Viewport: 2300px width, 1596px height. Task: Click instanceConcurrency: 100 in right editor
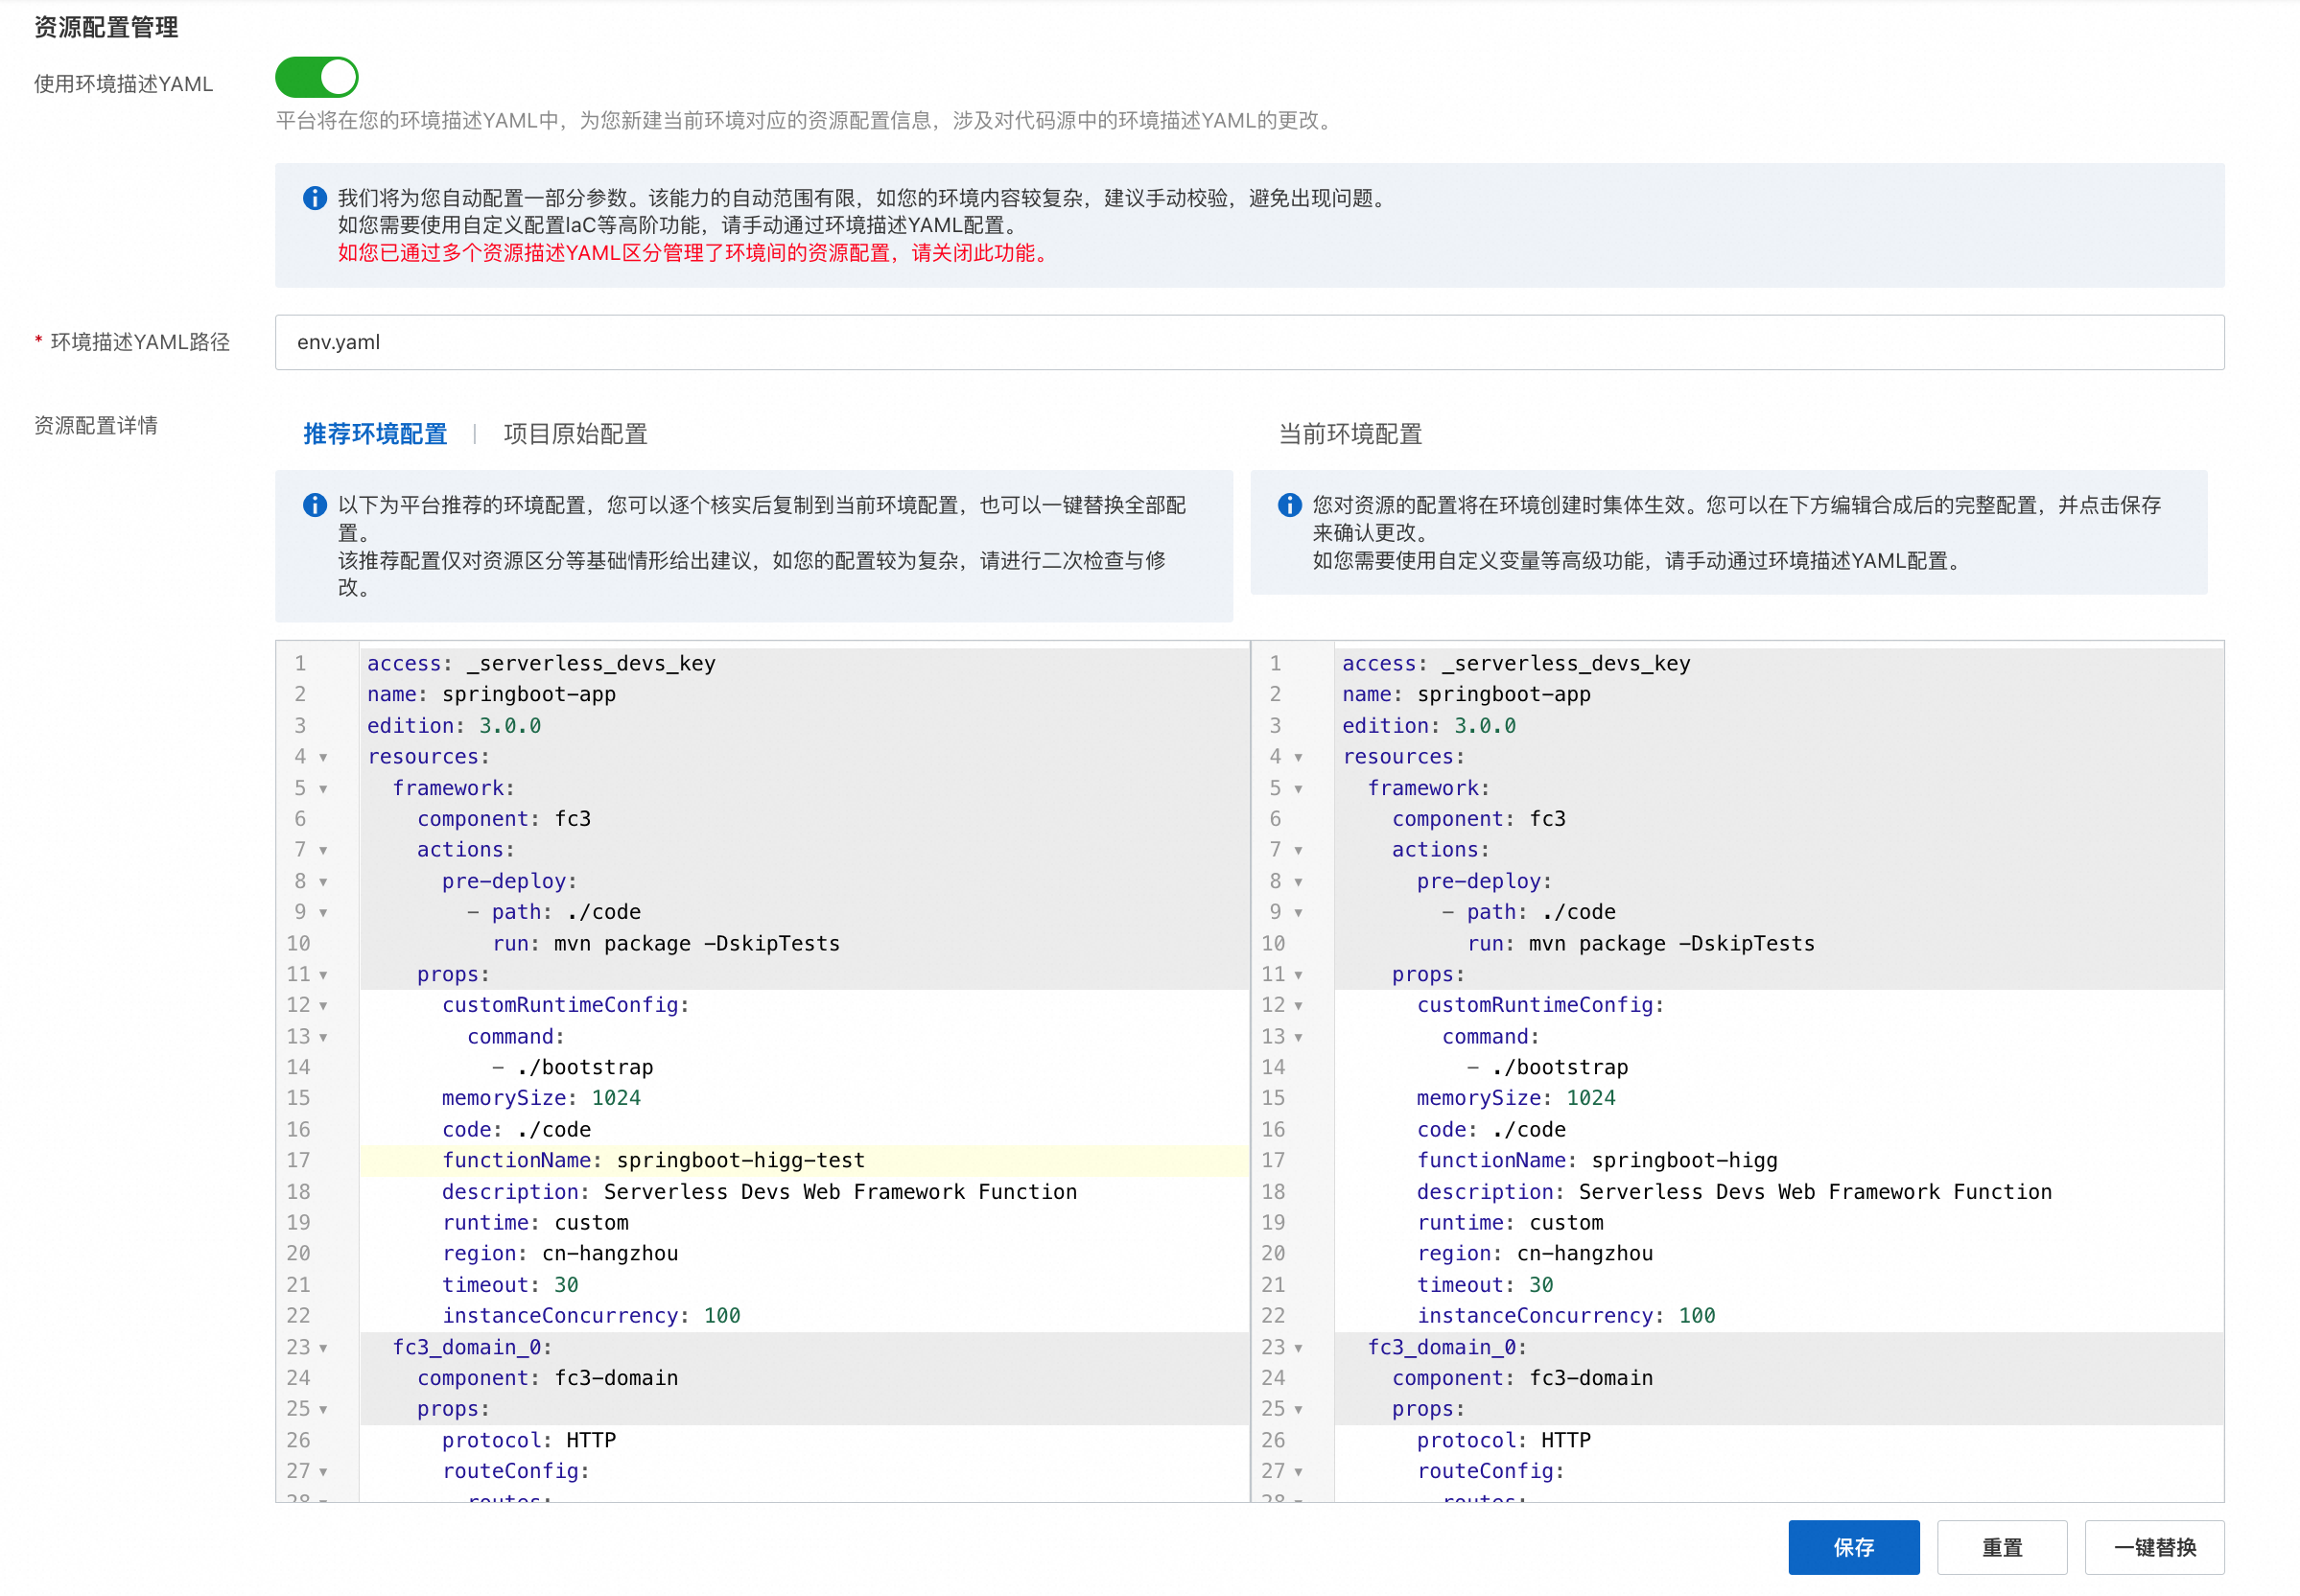click(x=1566, y=1316)
